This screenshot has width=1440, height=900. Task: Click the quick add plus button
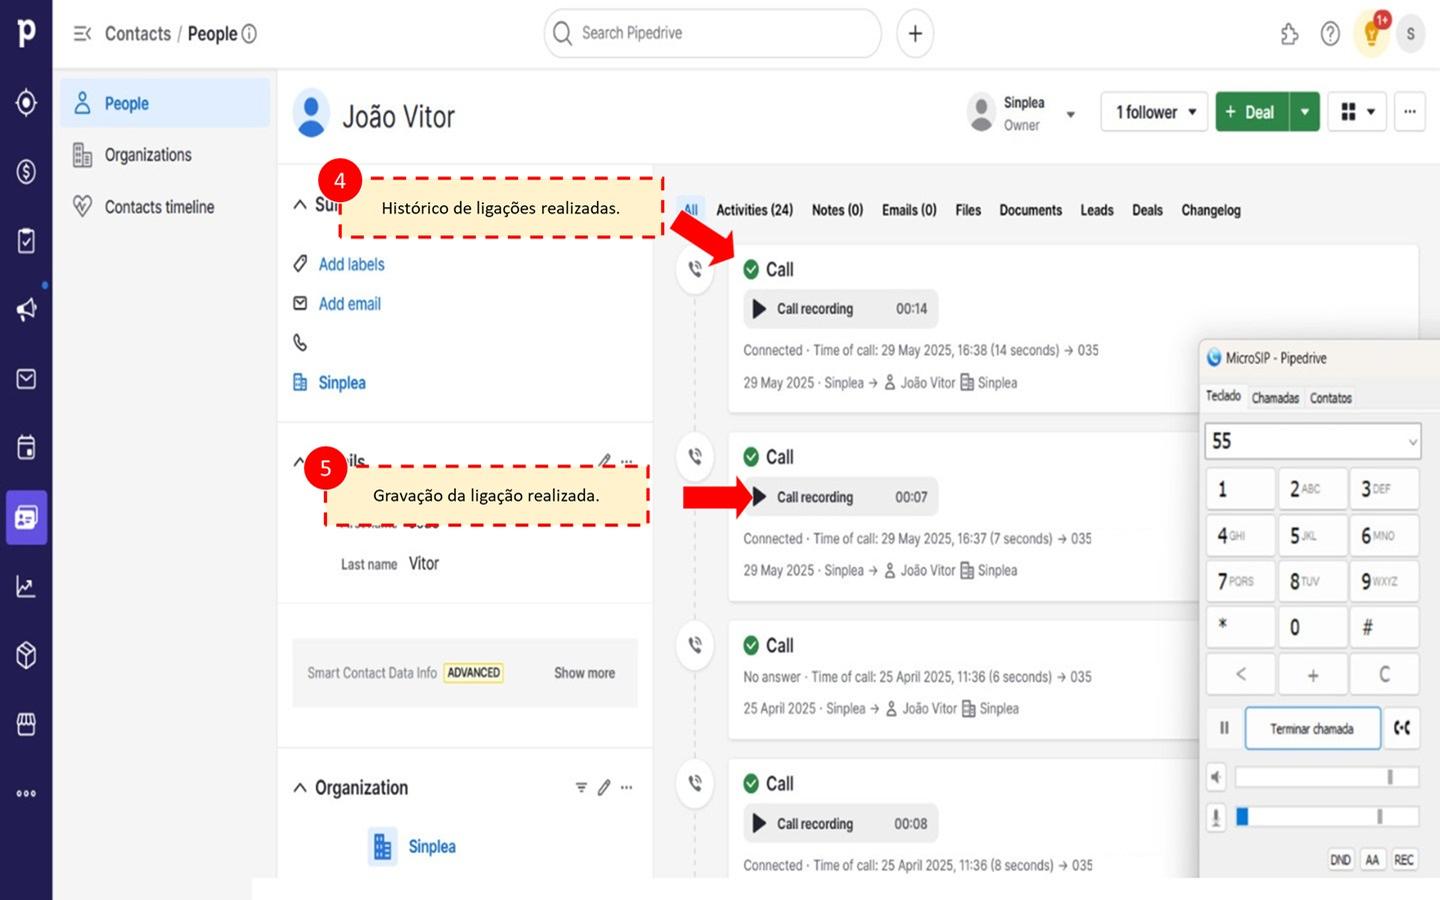914,34
